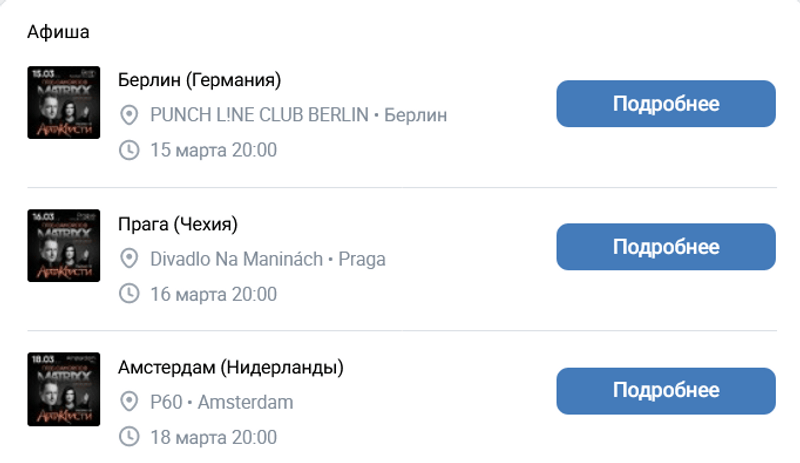Click the 15 марта 20:00 date text
Viewport: 800px width, 463px height.
click(213, 151)
